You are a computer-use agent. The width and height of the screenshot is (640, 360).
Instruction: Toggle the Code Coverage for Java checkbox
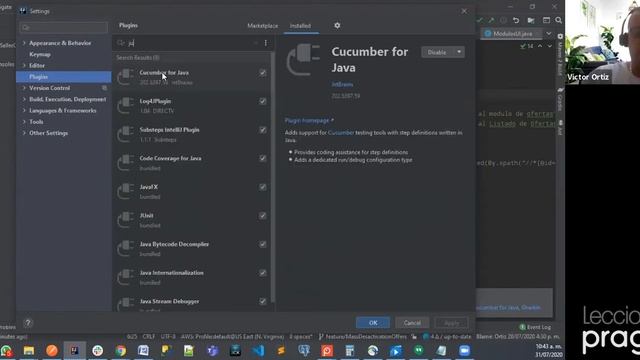[262, 158]
